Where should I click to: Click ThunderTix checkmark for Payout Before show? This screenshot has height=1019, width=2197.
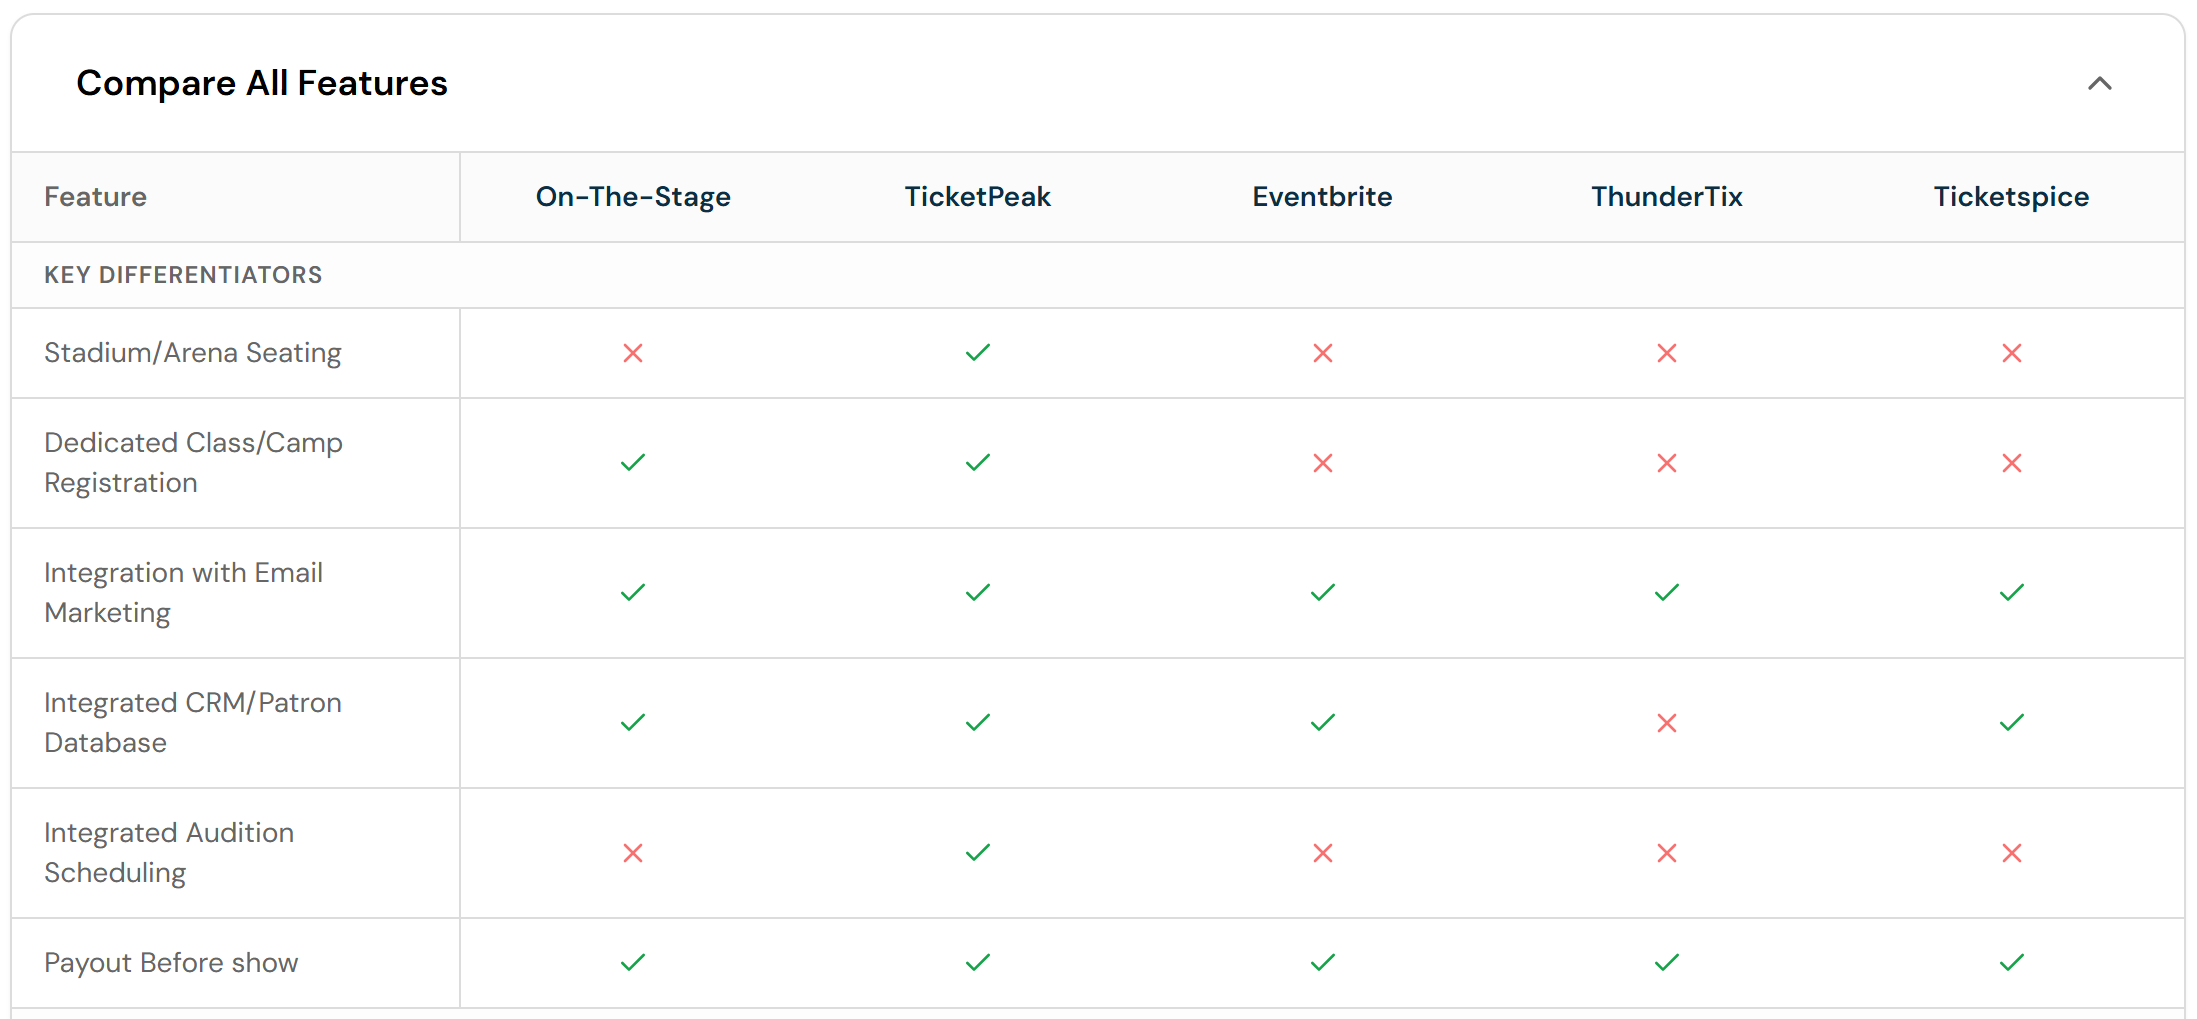coord(1667,963)
